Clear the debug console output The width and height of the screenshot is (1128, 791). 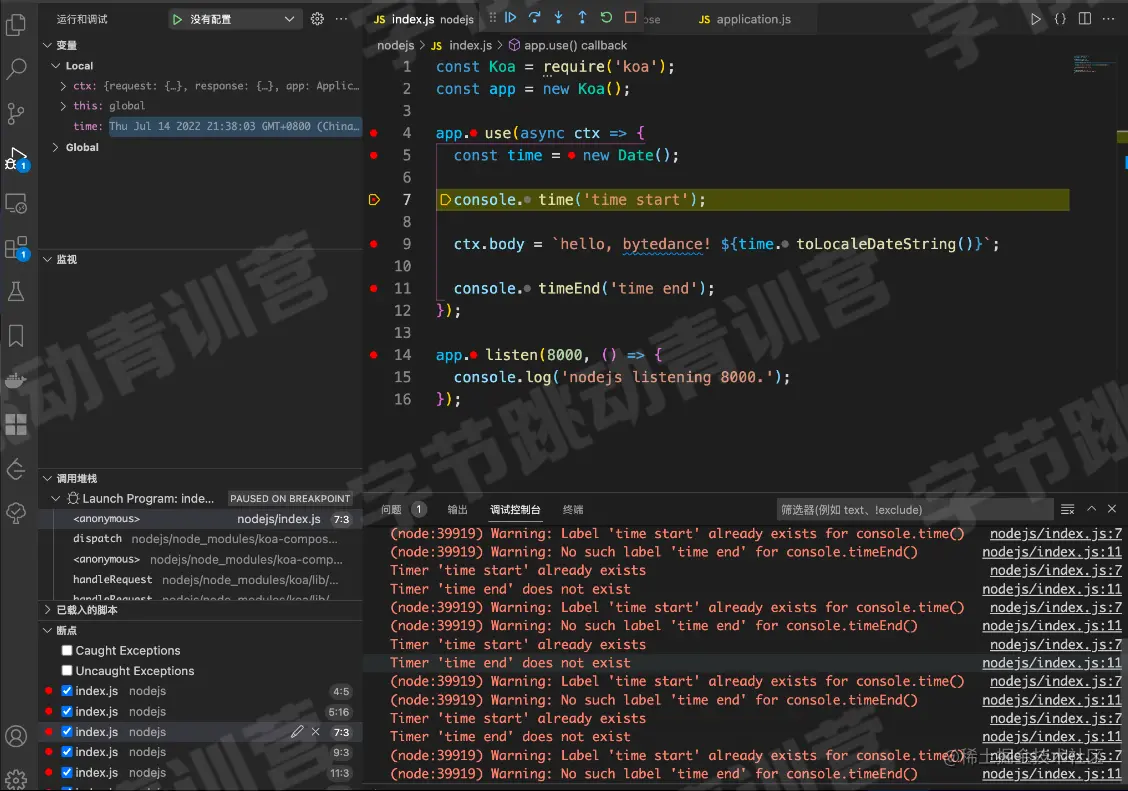(1068, 509)
